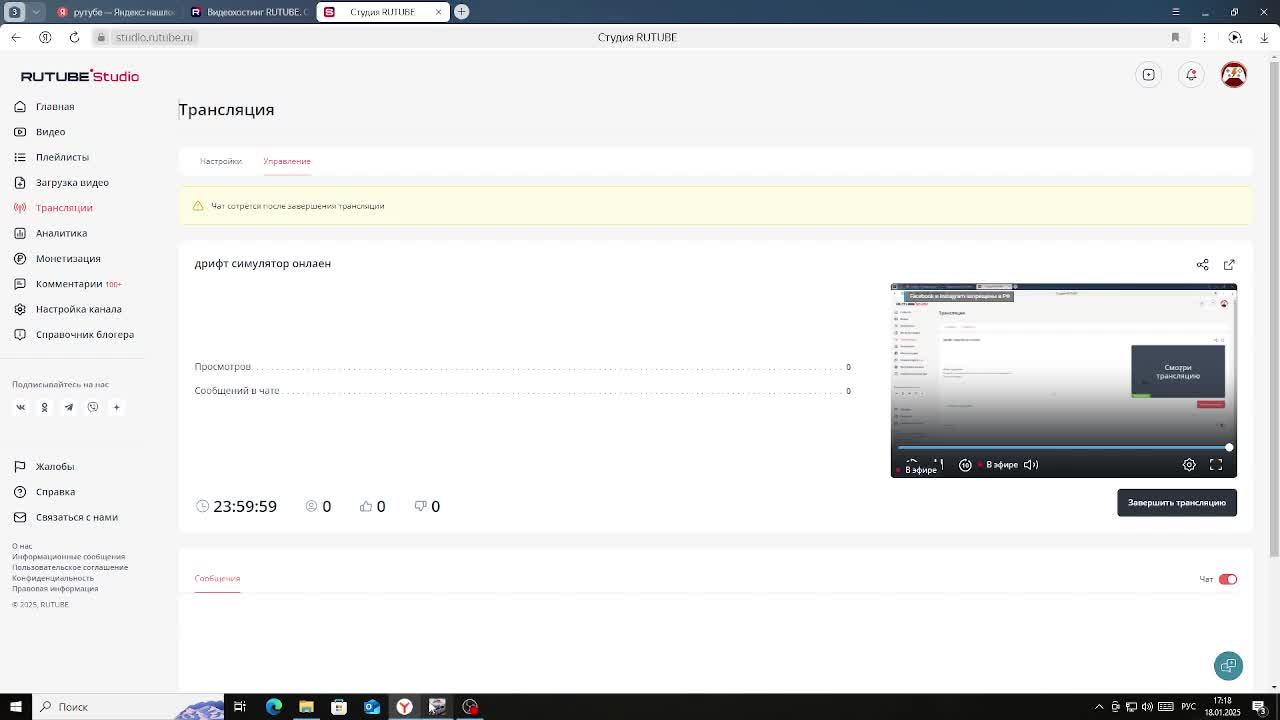Switch to the Настройки tab
Viewport: 1280px width, 720px height.
(x=221, y=161)
